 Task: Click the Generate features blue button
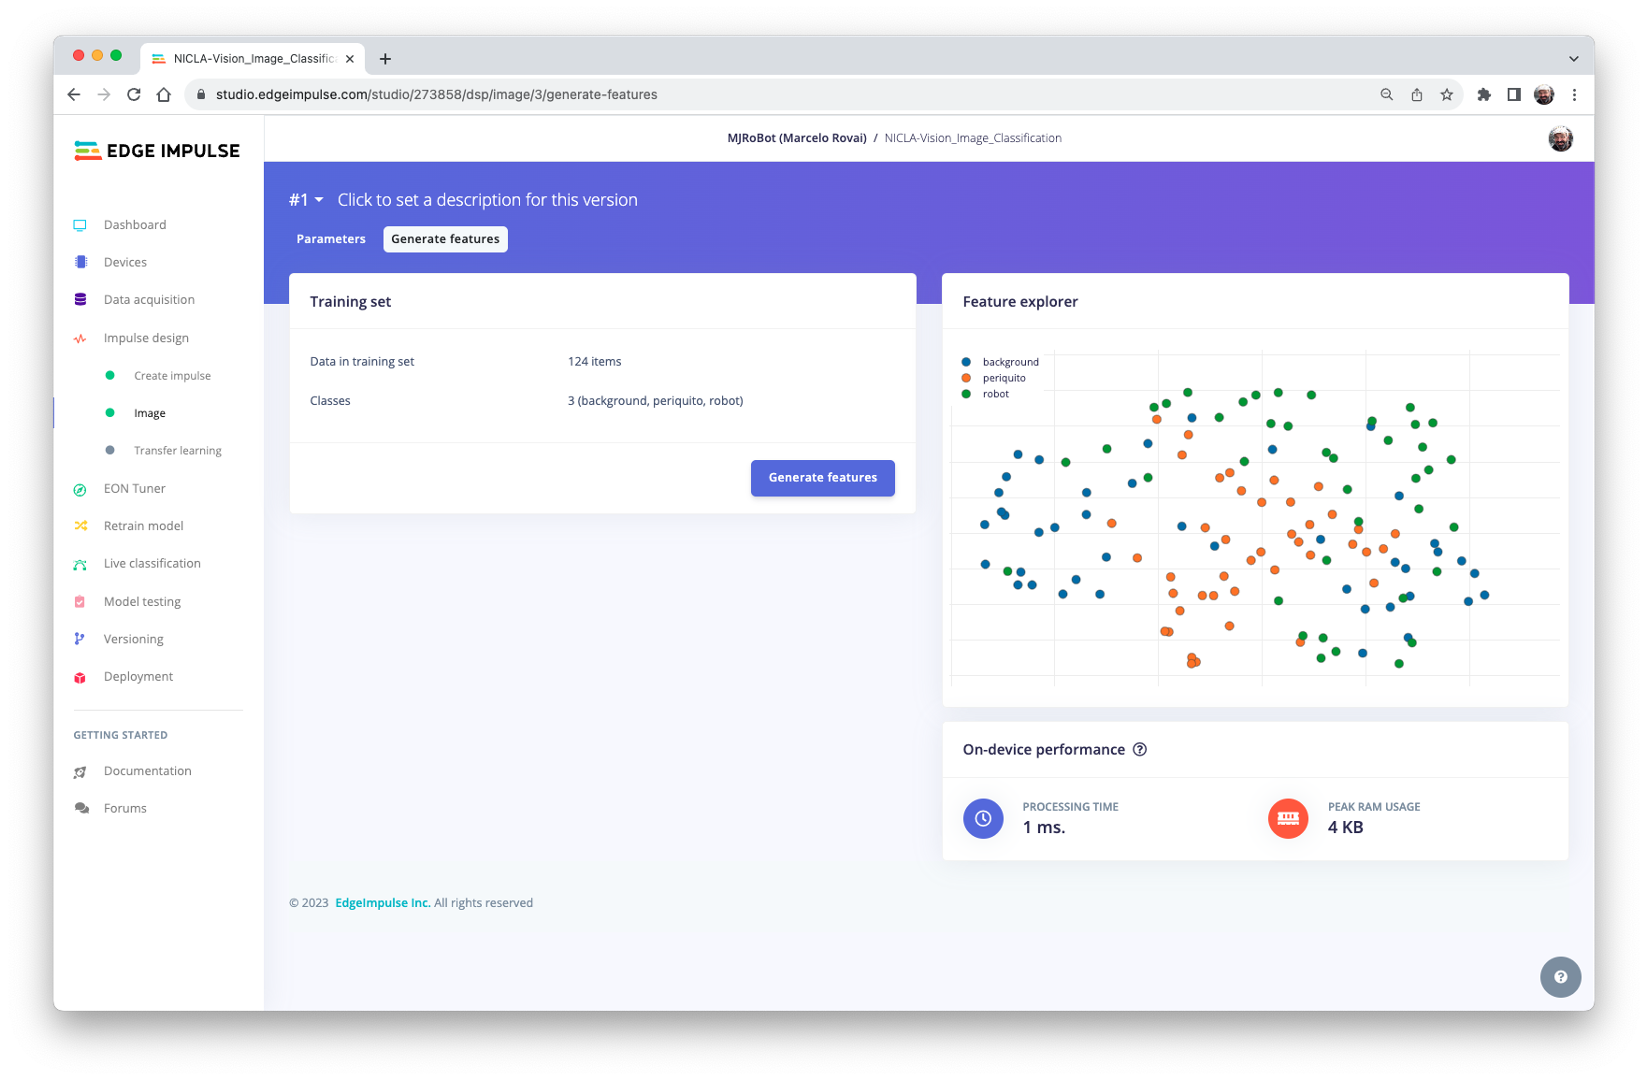(x=822, y=478)
